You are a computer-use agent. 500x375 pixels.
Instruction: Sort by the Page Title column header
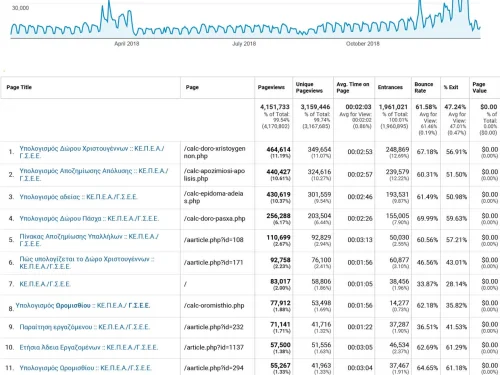pos(19,87)
